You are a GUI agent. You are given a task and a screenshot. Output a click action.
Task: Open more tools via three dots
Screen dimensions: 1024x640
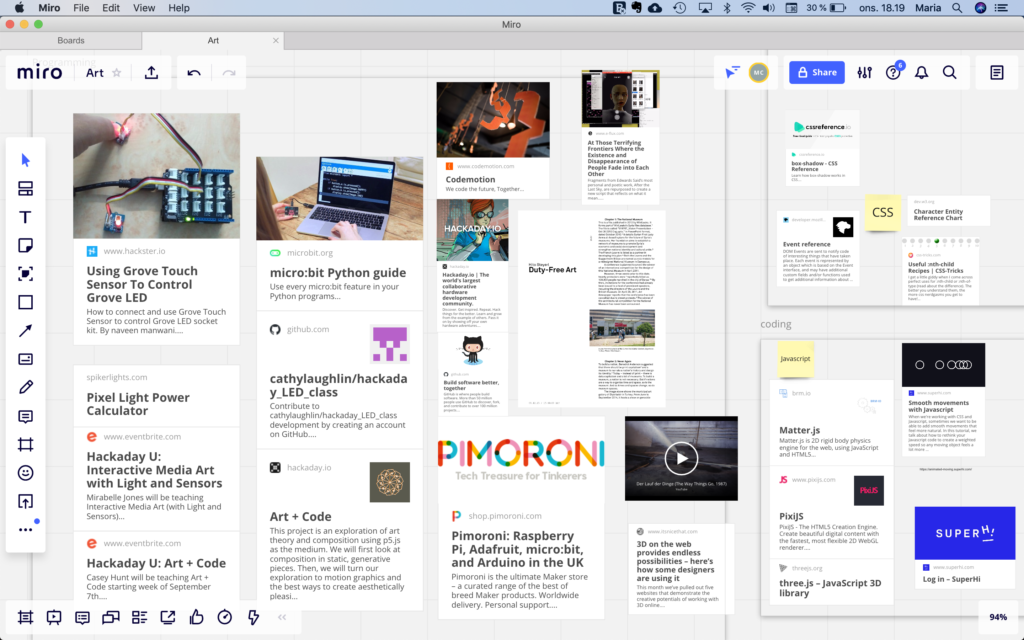25,530
